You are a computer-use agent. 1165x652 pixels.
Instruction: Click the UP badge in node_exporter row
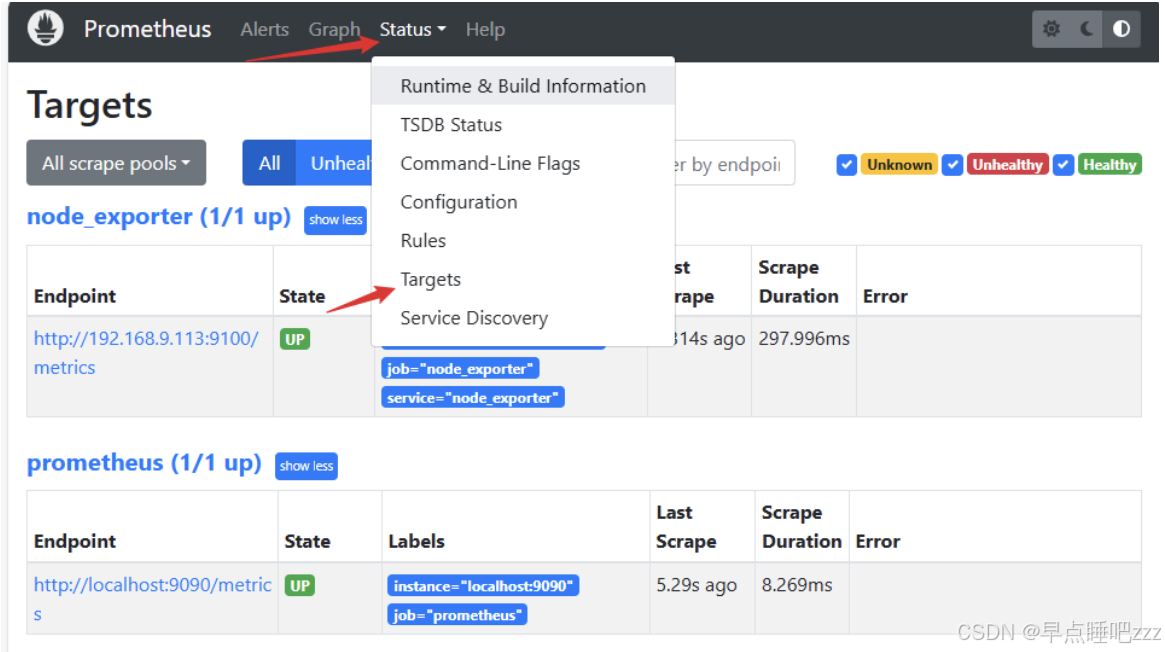click(x=295, y=339)
